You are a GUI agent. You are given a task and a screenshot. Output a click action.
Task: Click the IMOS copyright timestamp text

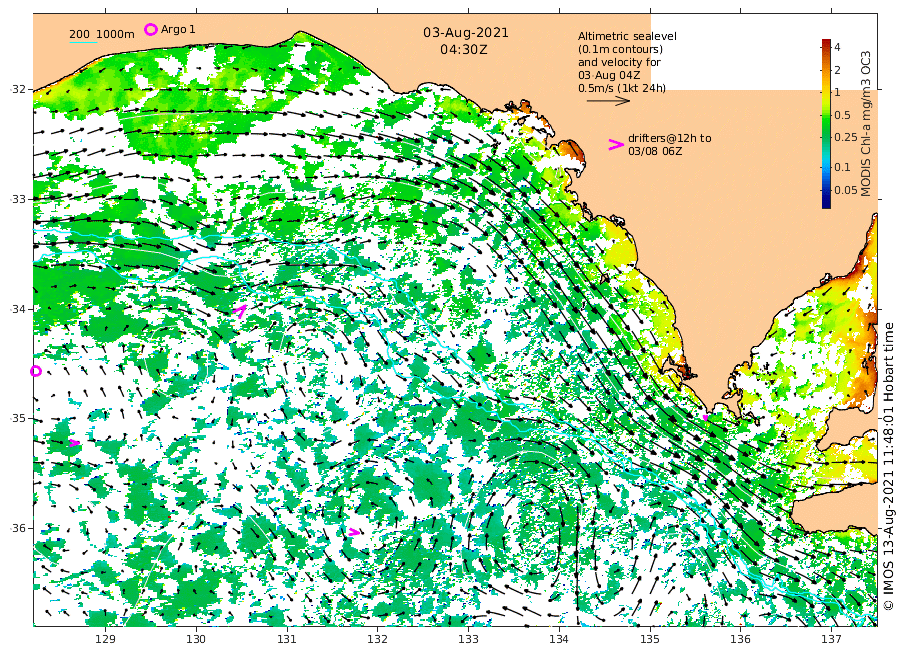(x=889, y=467)
